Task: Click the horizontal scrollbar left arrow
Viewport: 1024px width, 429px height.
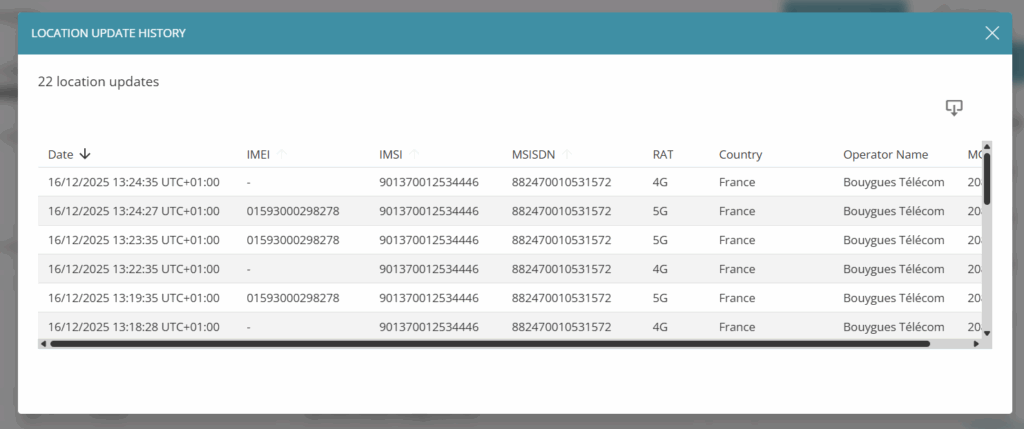Action: 43,344
